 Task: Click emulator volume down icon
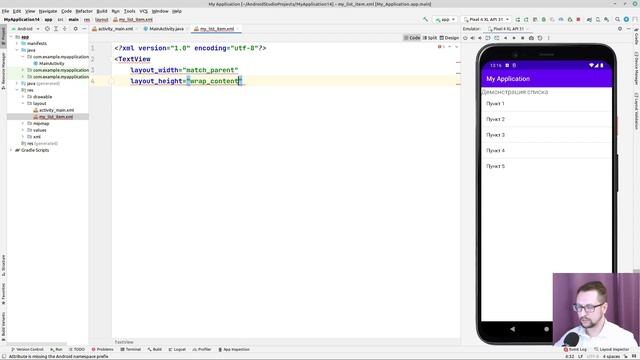coord(480,38)
